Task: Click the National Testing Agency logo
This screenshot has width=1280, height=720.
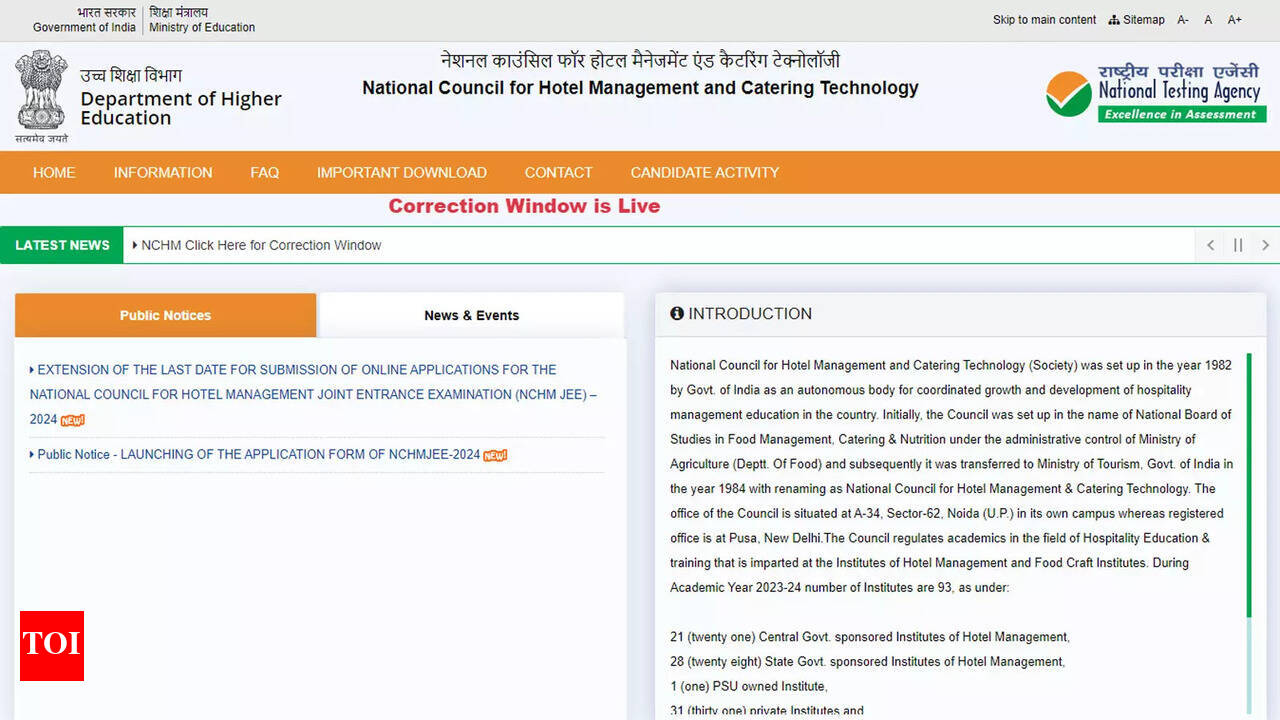Action: pos(1155,94)
